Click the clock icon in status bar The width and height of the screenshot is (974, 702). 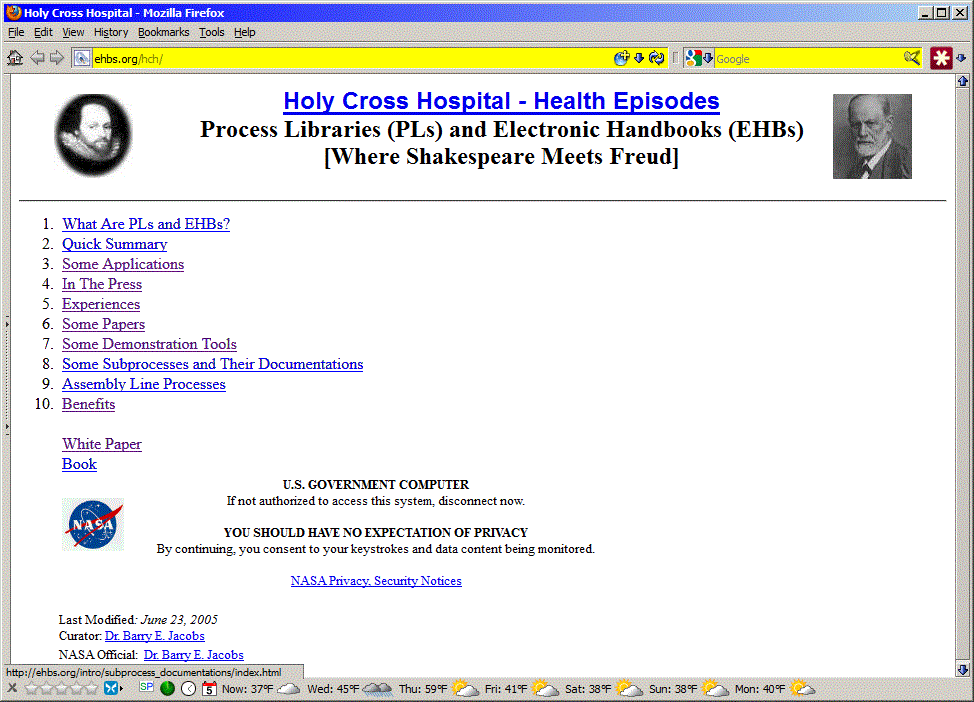coord(188,688)
